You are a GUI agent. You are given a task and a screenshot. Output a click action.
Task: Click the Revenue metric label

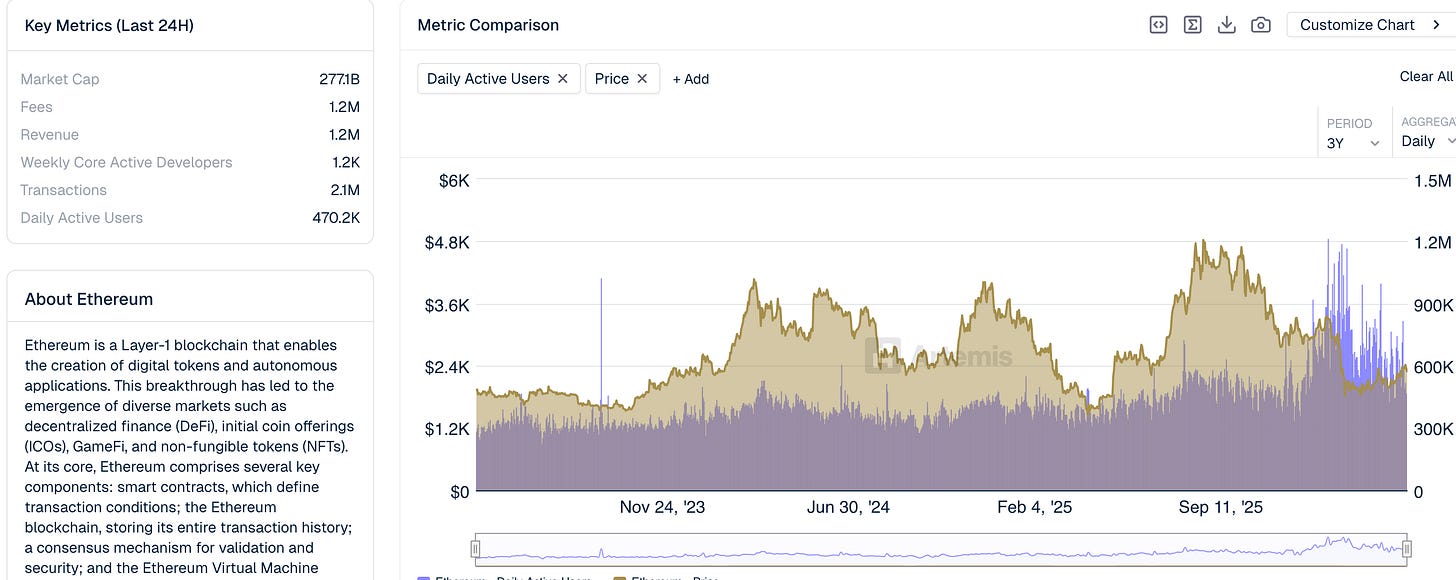click(x=49, y=135)
